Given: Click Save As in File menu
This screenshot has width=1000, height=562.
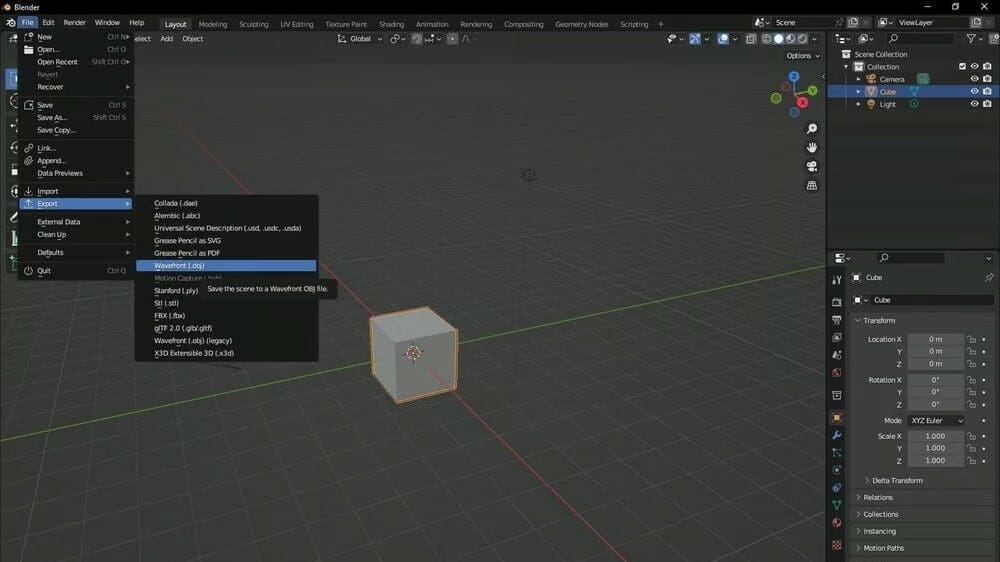Looking at the screenshot, I should [75, 117].
